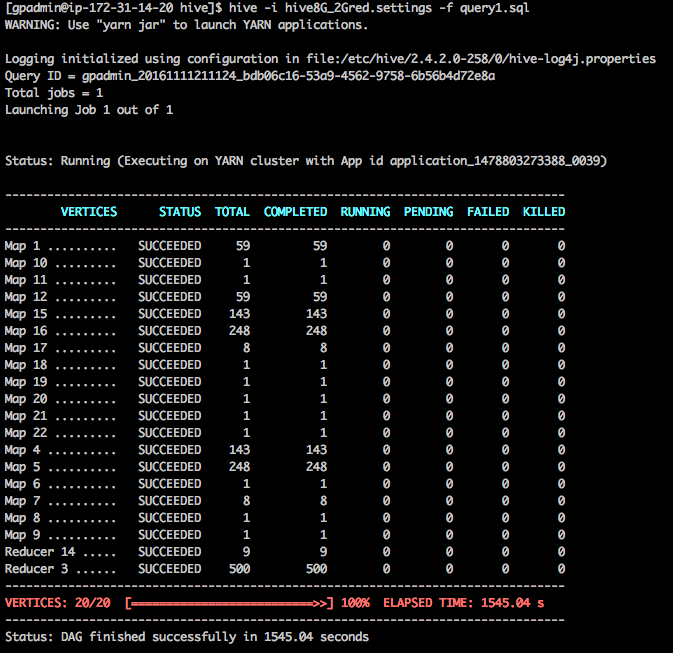This screenshot has height=653, width=673.
Task: Click total value 248 in Map 5 row
Action: coord(239,467)
